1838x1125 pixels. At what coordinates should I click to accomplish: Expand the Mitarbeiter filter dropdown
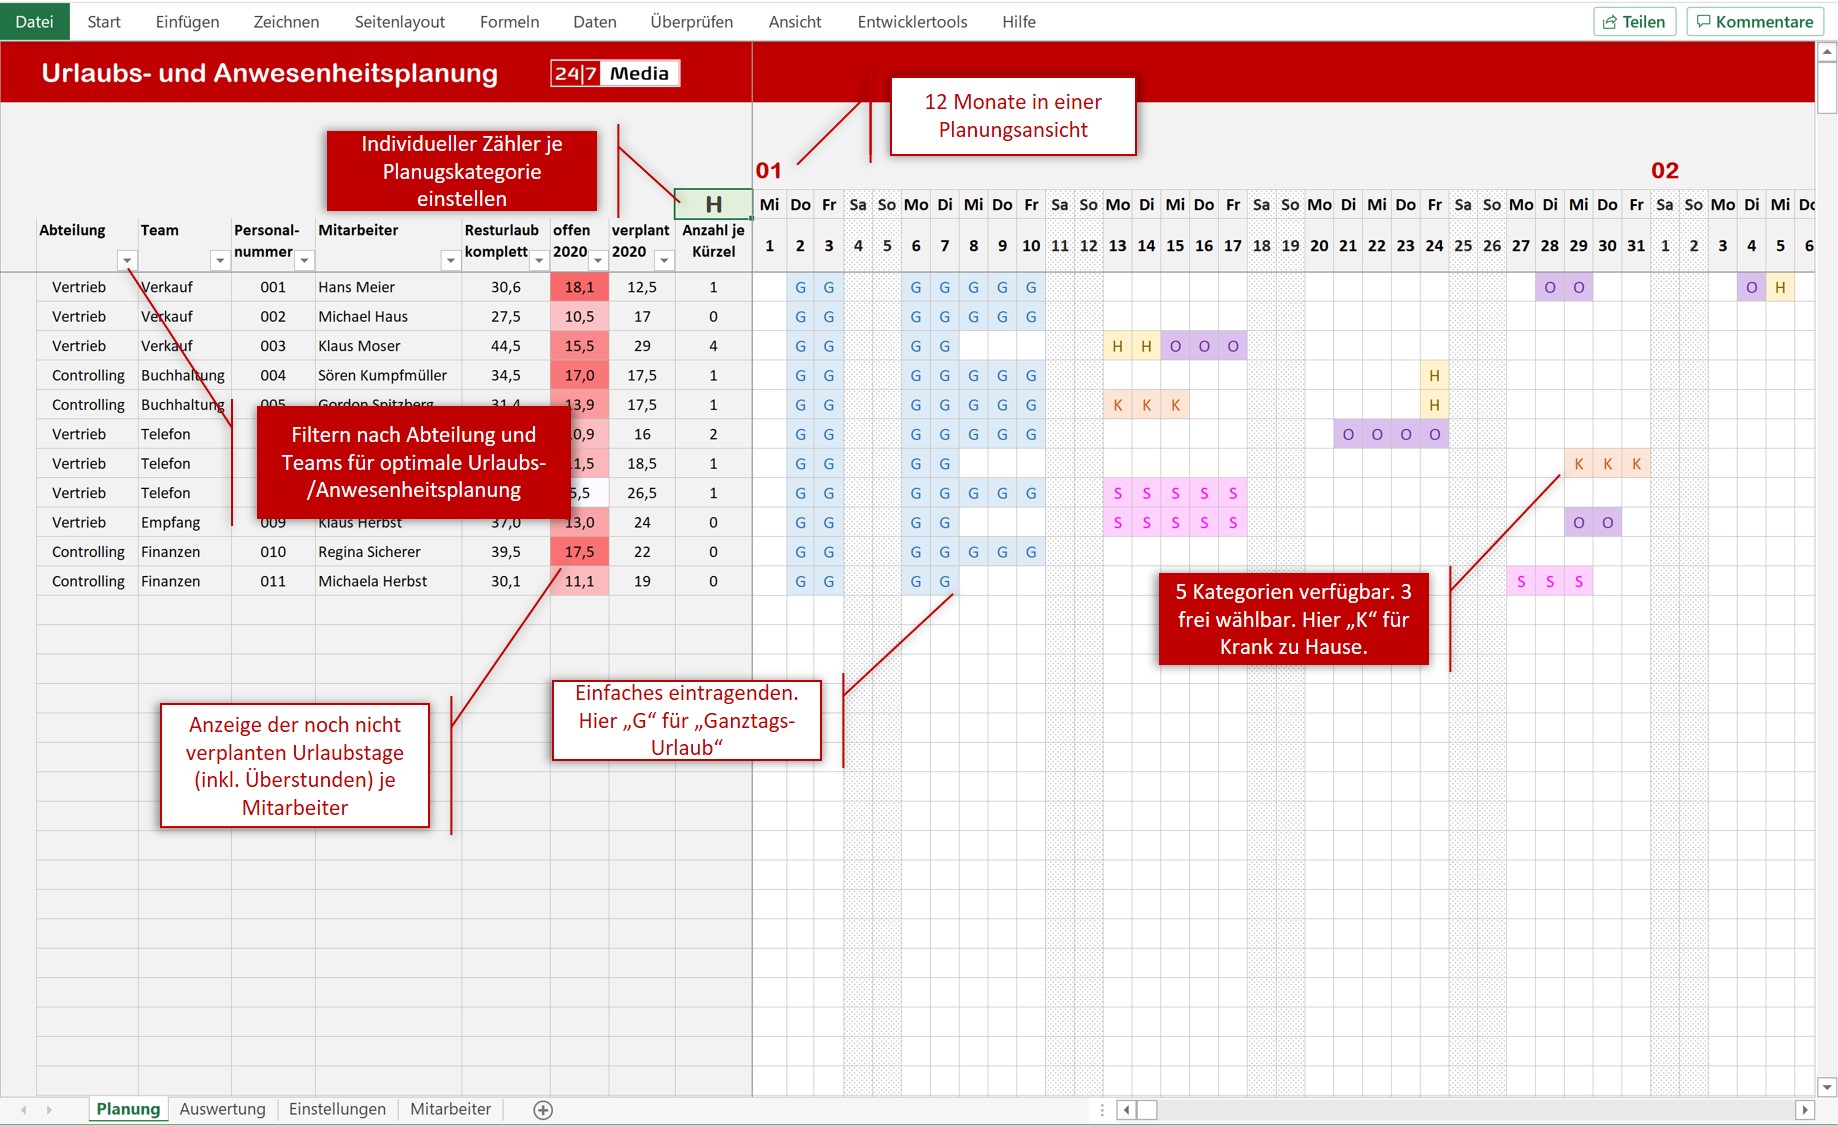point(450,261)
